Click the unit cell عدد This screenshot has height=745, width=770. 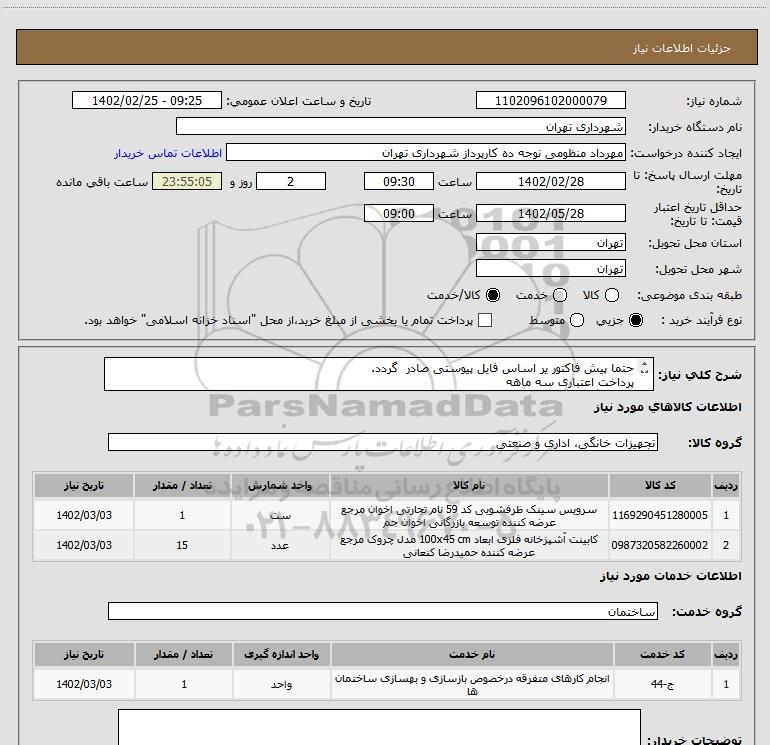click(280, 545)
